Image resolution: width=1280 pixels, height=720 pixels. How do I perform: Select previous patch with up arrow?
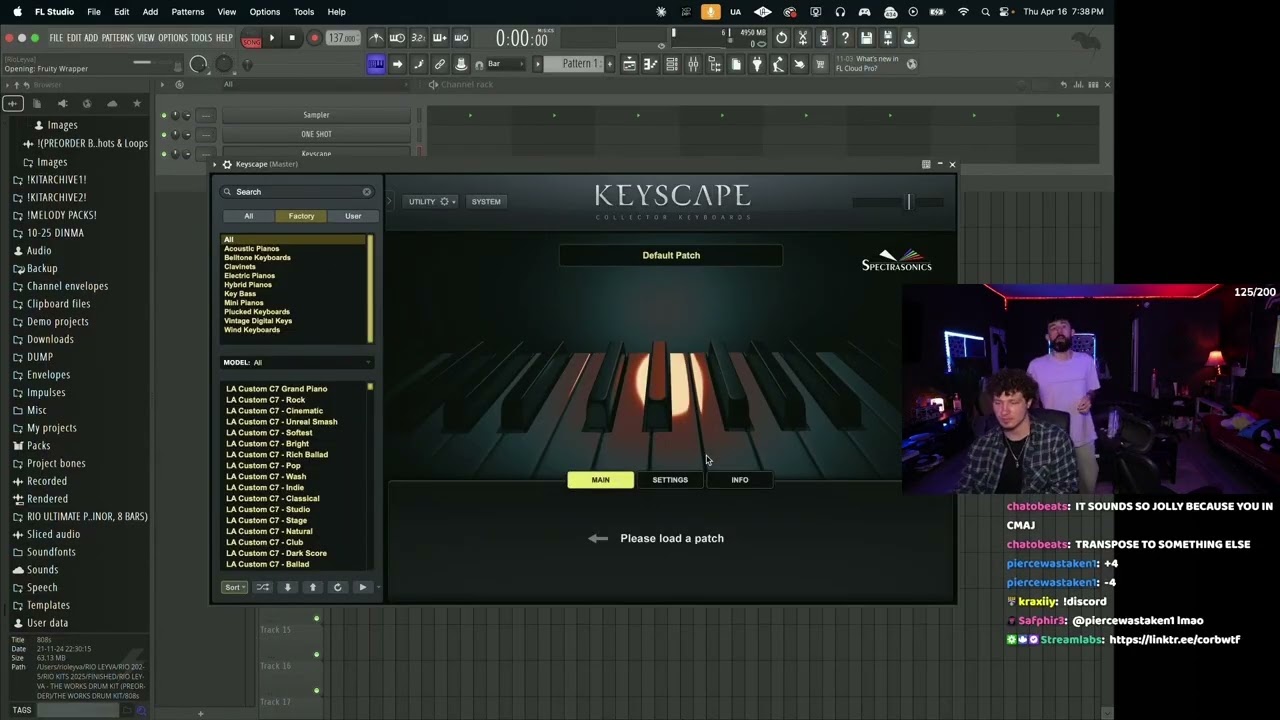tap(312, 587)
